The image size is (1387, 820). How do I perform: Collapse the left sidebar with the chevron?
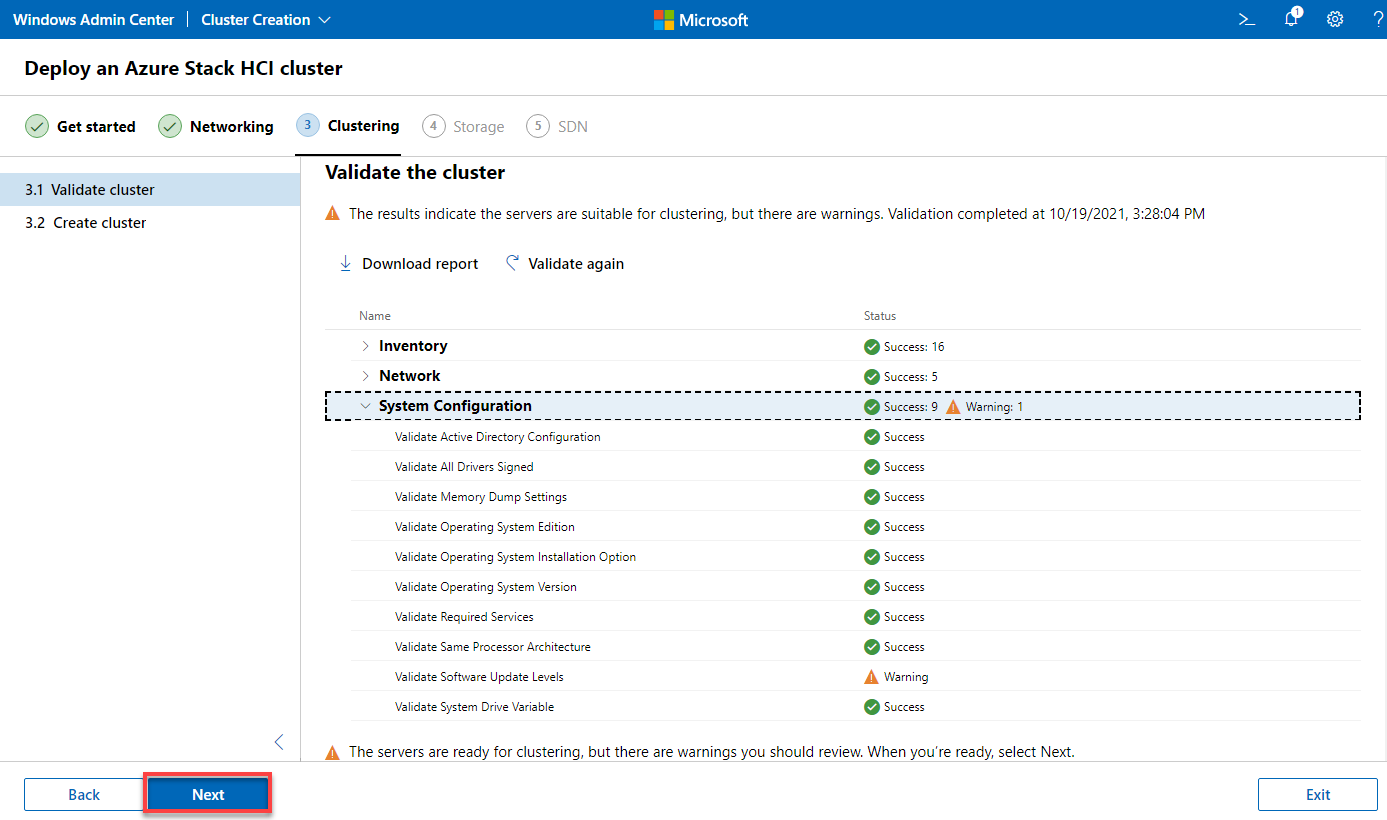pyautogui.click(x=279, y=742)
